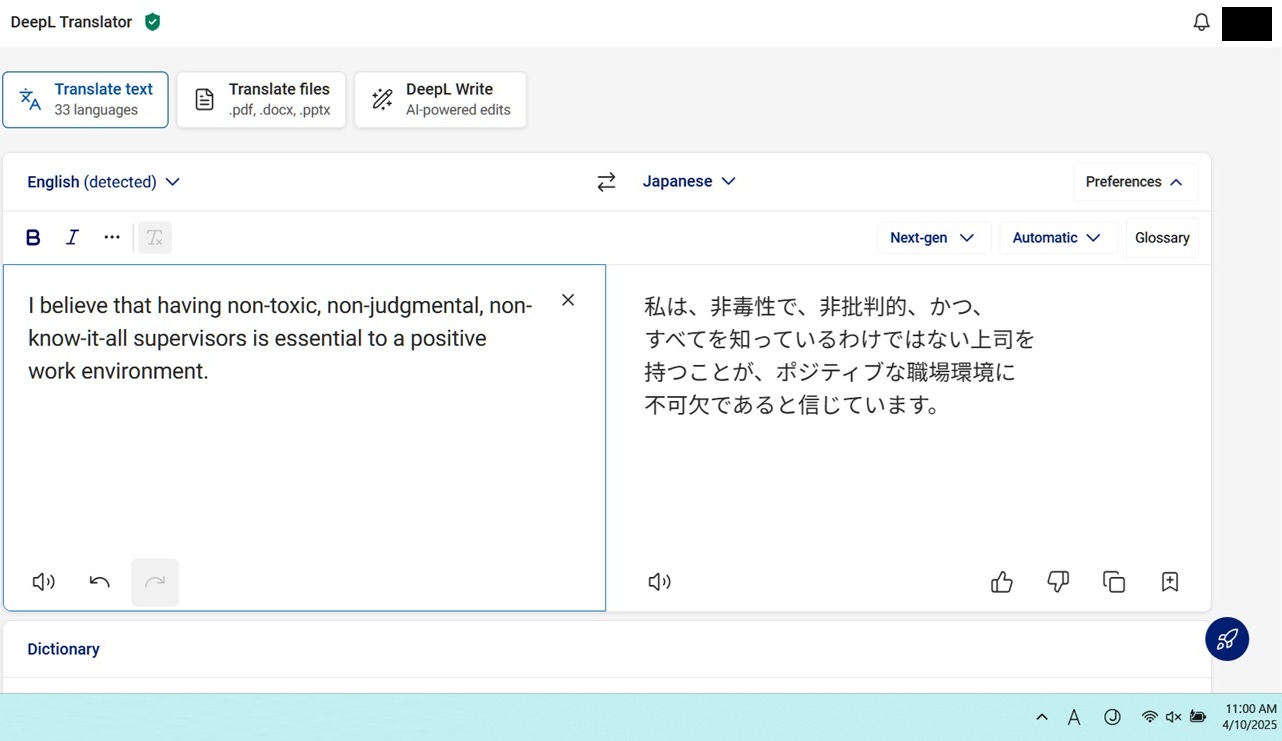Switch to the Translate text tab
Viewport: 1282px width, 741px height.
85,100
